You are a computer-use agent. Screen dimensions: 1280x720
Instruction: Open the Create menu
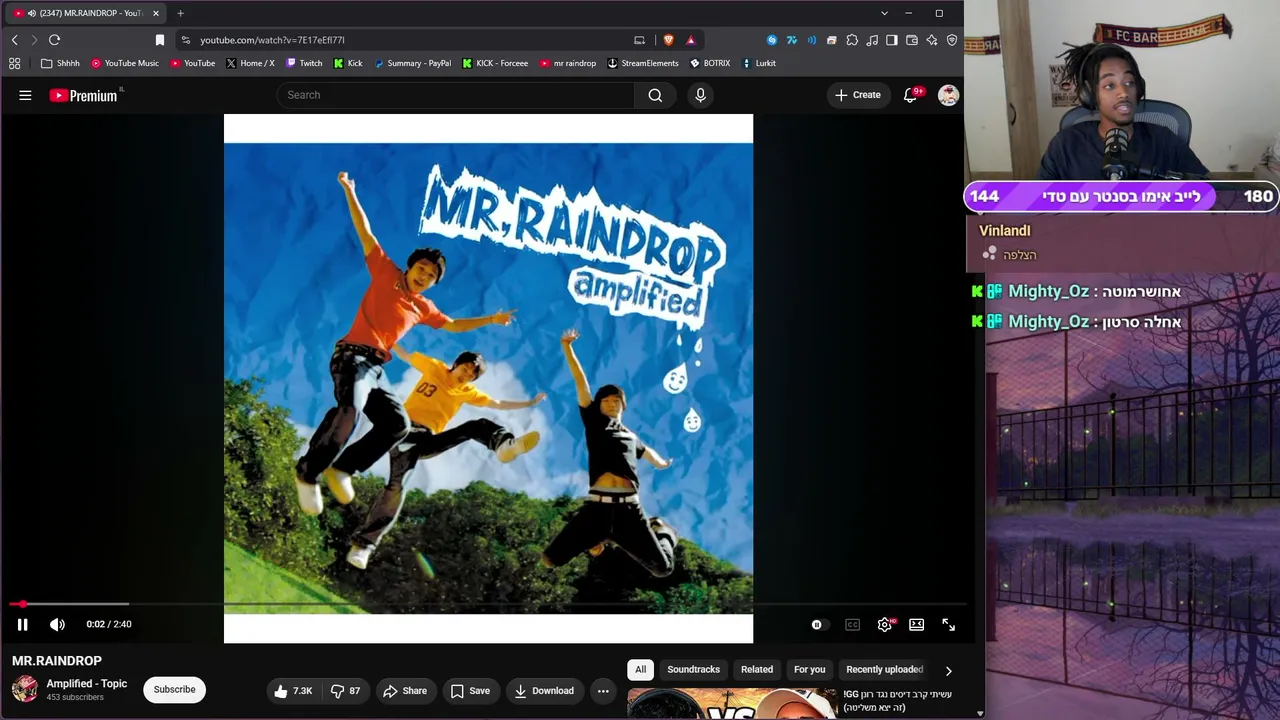(x=858, y=95)
